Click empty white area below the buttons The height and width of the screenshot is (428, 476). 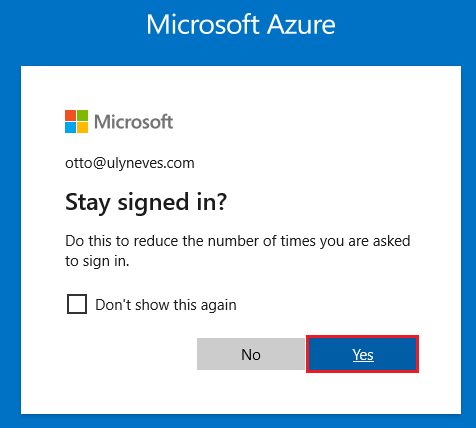pyautogui.click(x=241, y=393)
